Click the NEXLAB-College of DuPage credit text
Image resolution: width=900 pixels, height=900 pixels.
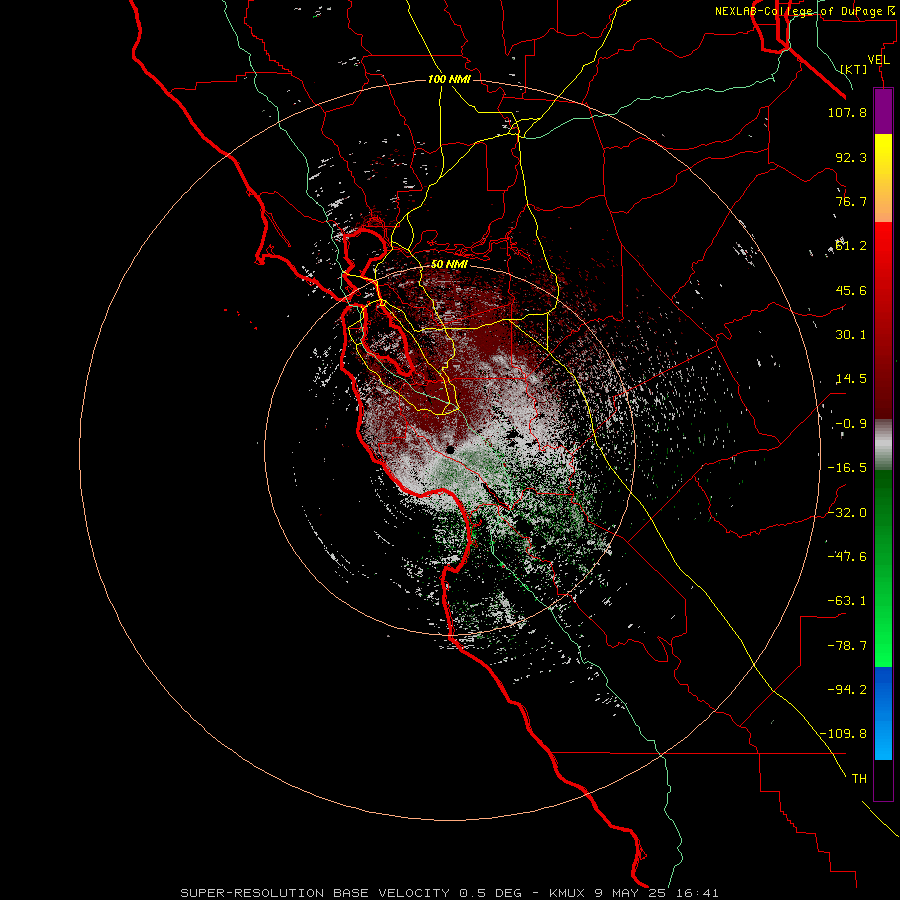[807, 11]
